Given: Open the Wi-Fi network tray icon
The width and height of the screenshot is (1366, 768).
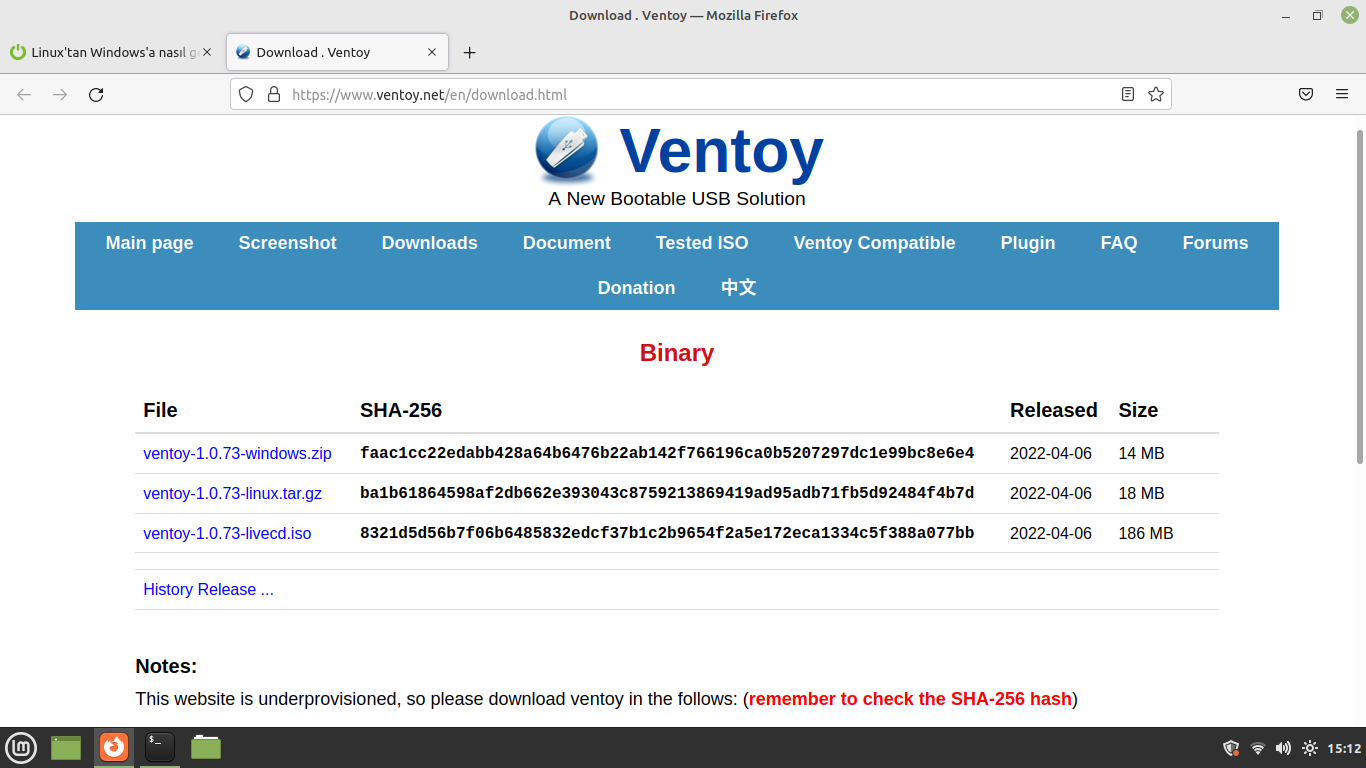Looking at the screenshot, I should [x=1258, y=748].
